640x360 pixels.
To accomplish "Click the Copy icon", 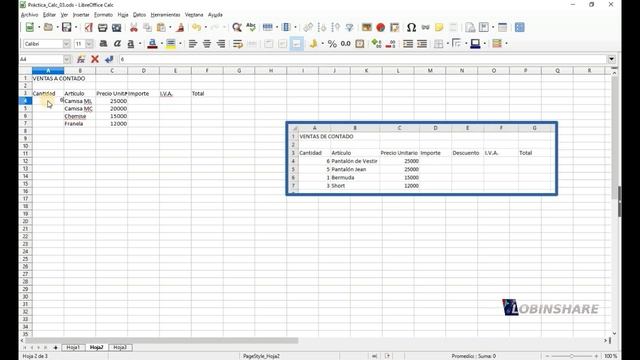I will point(147,27).
